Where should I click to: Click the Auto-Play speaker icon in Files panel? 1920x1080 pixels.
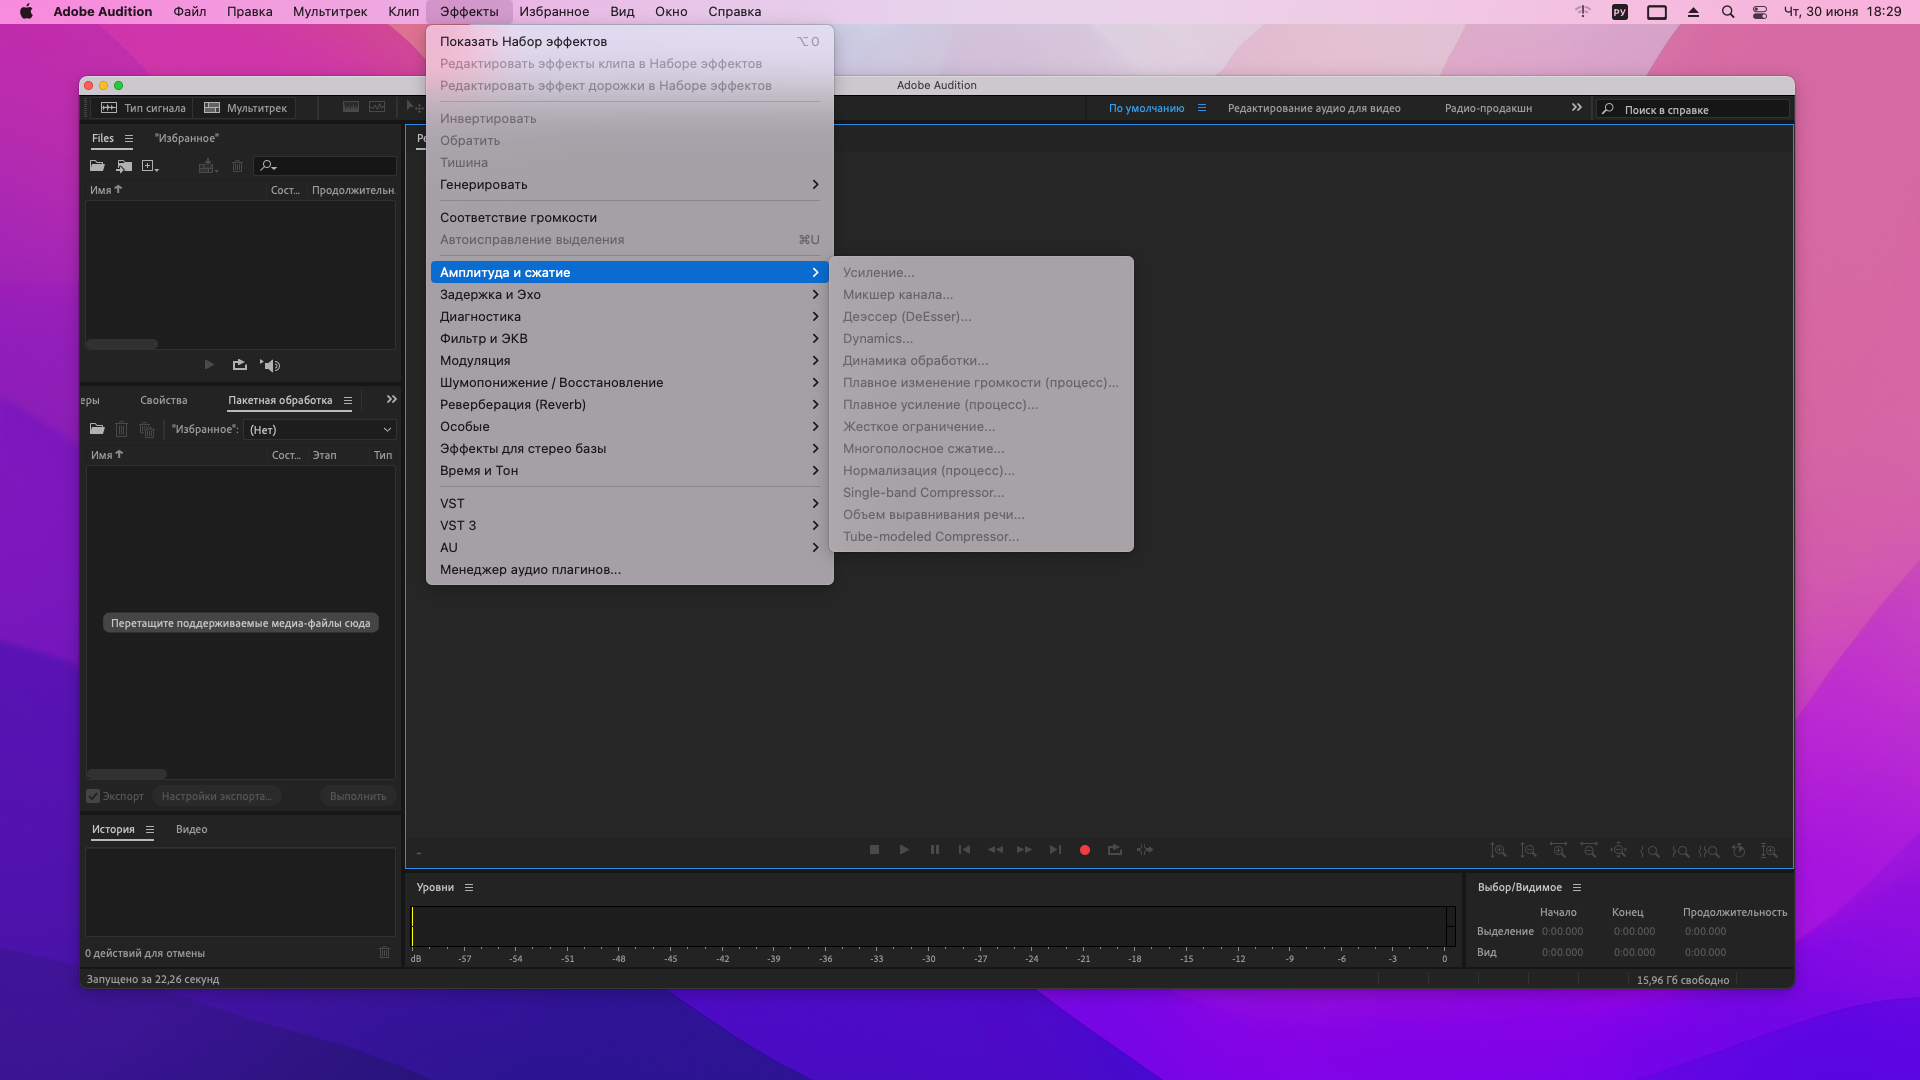(x=270, y=366)
